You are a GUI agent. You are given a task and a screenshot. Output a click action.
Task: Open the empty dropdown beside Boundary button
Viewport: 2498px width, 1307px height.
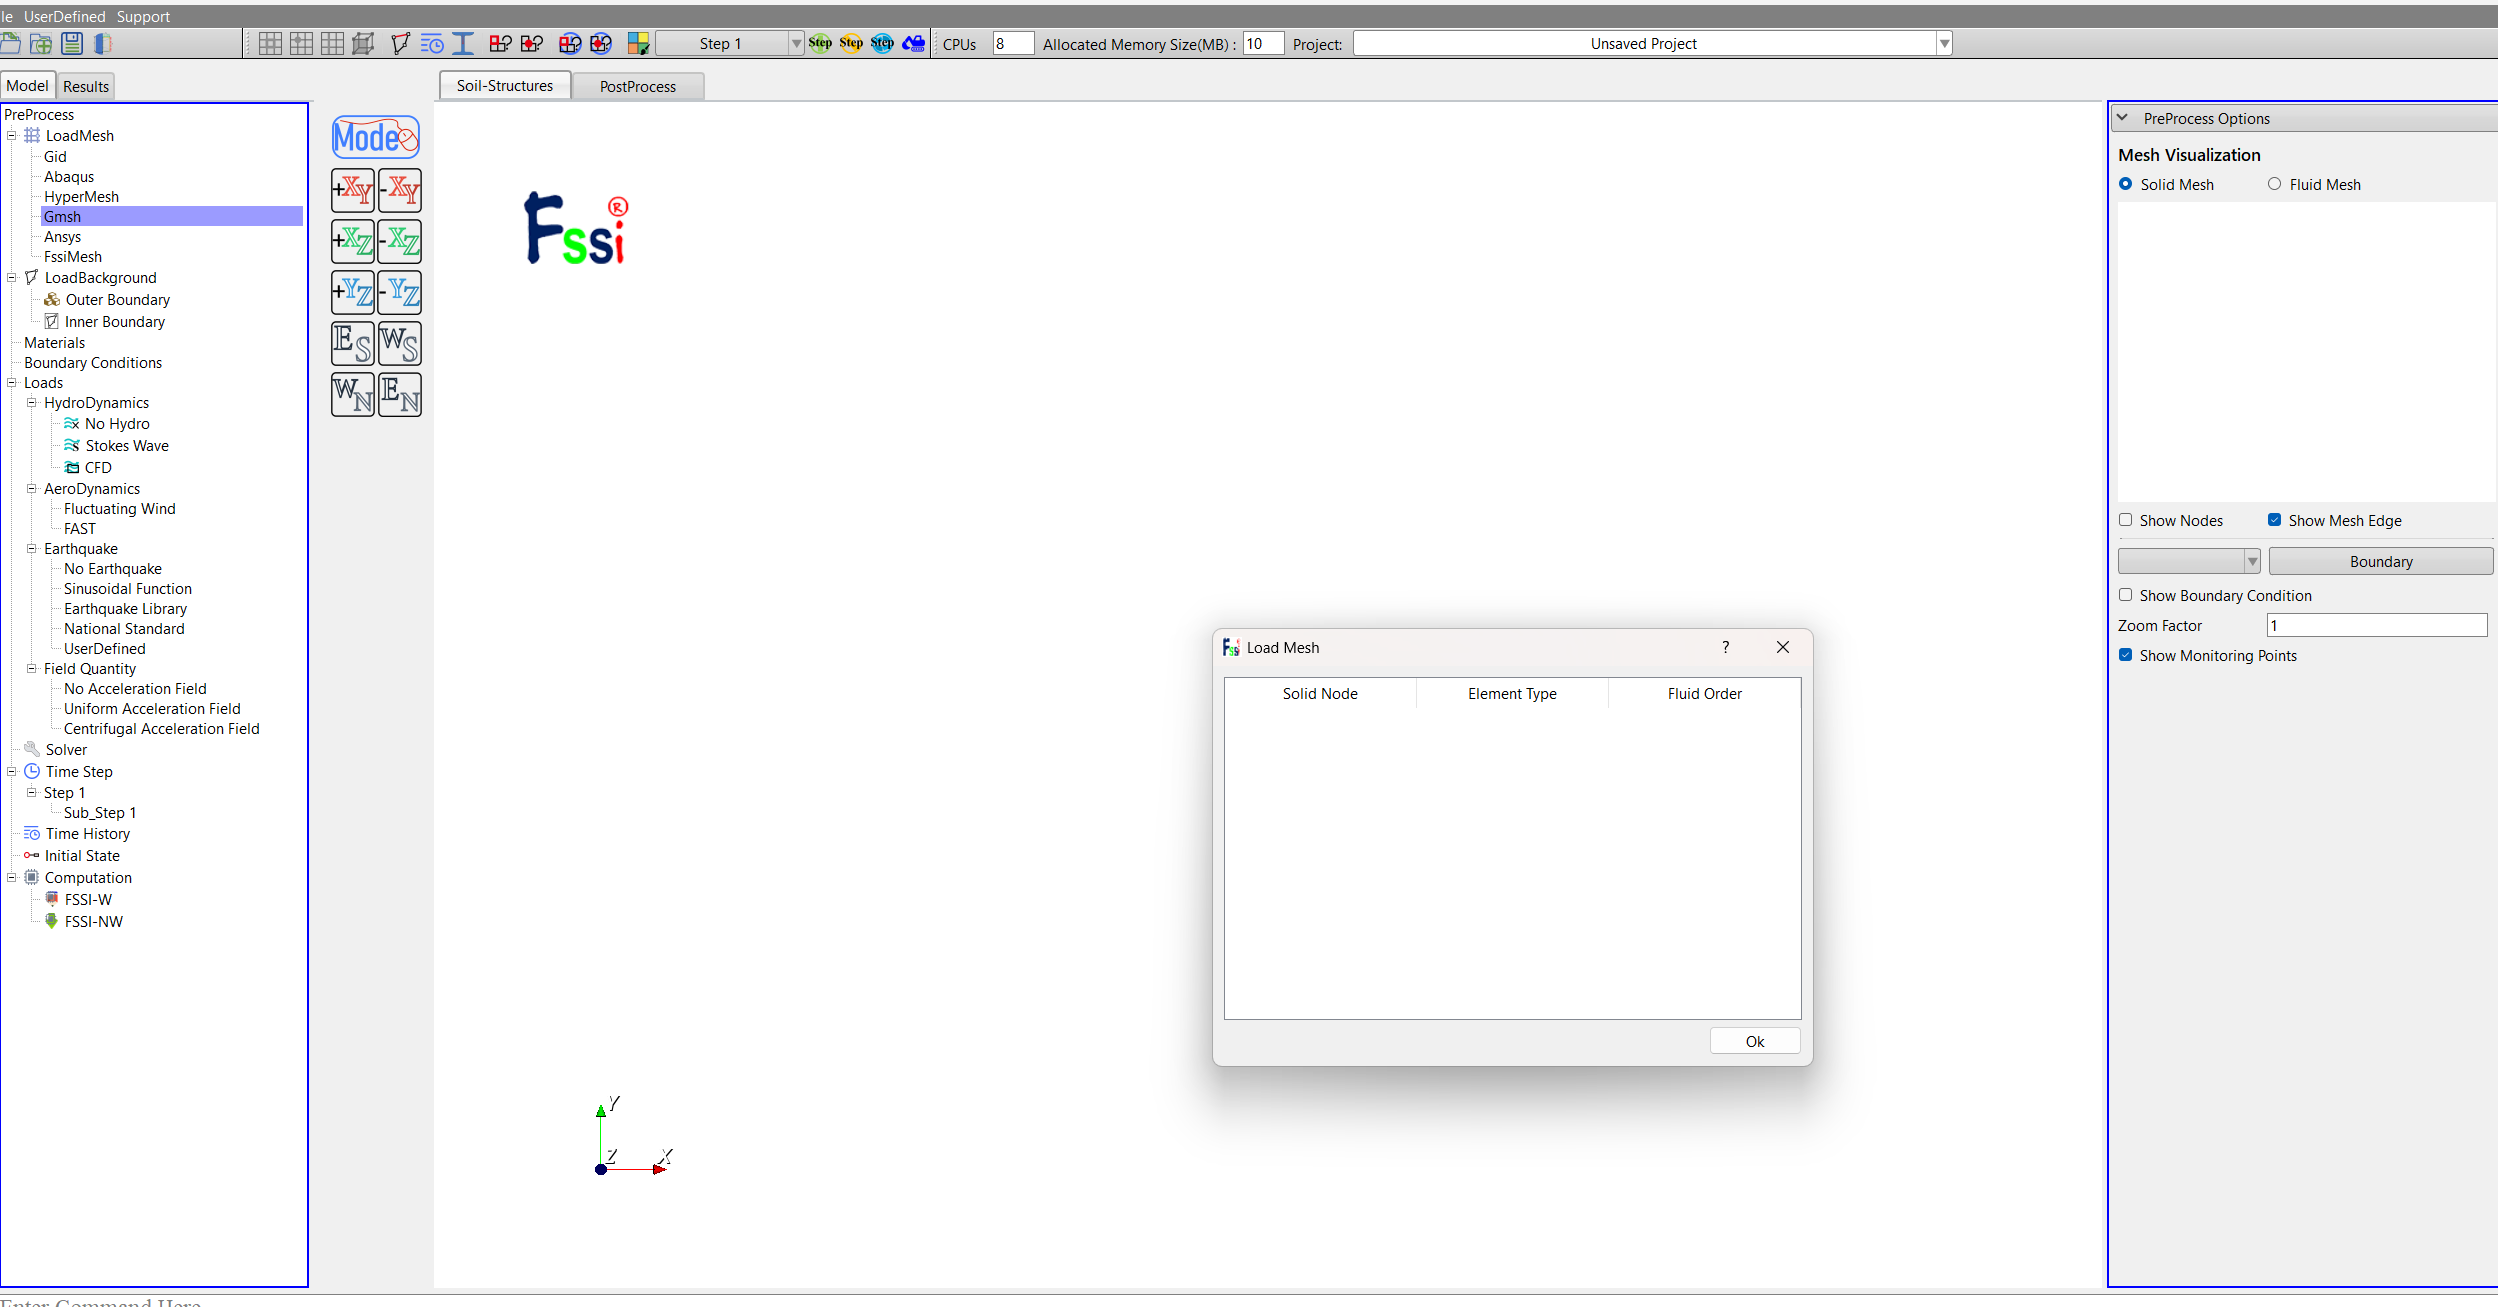2189,561
